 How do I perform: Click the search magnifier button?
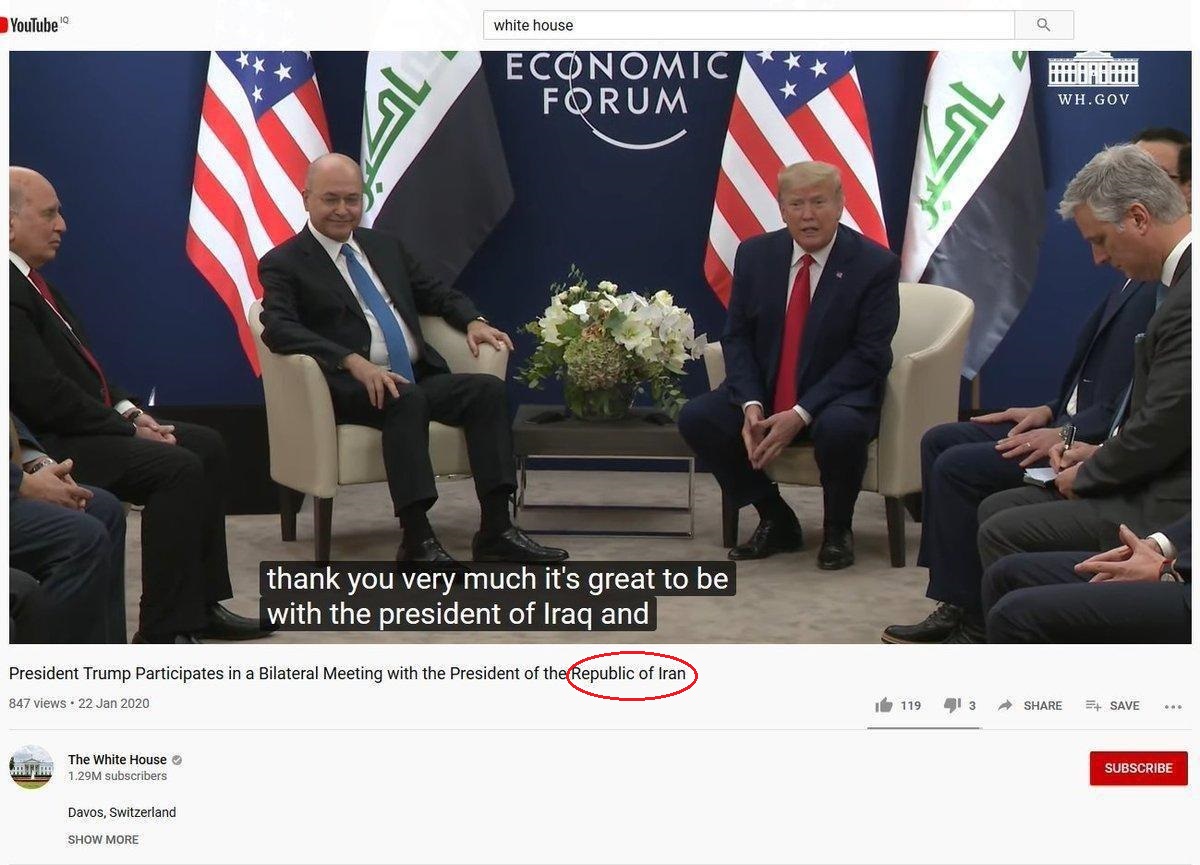tap(1044, 25)
